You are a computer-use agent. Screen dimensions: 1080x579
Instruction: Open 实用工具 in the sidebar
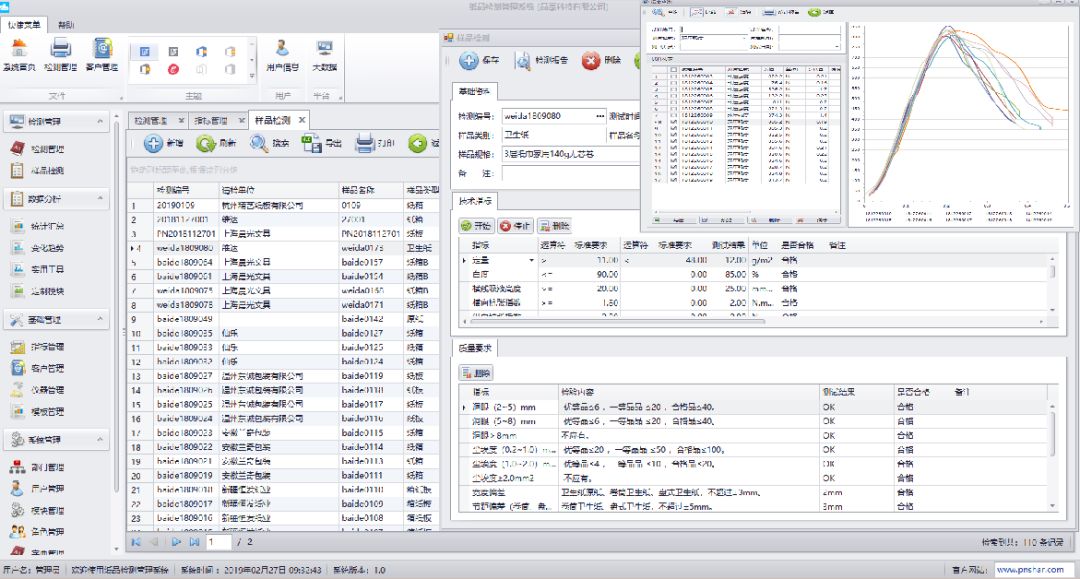click(x=39, y=269)
